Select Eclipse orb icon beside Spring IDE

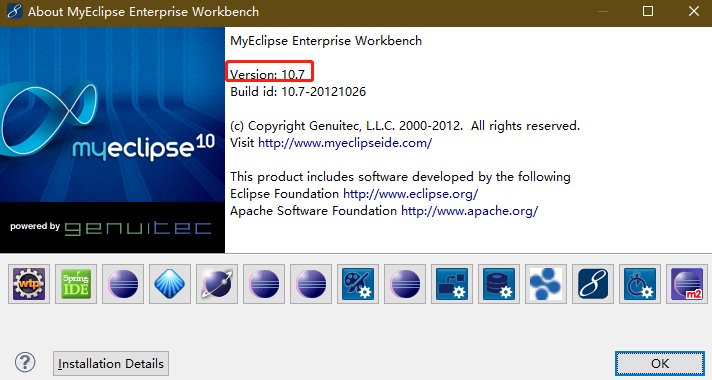(x=123, y=284)
